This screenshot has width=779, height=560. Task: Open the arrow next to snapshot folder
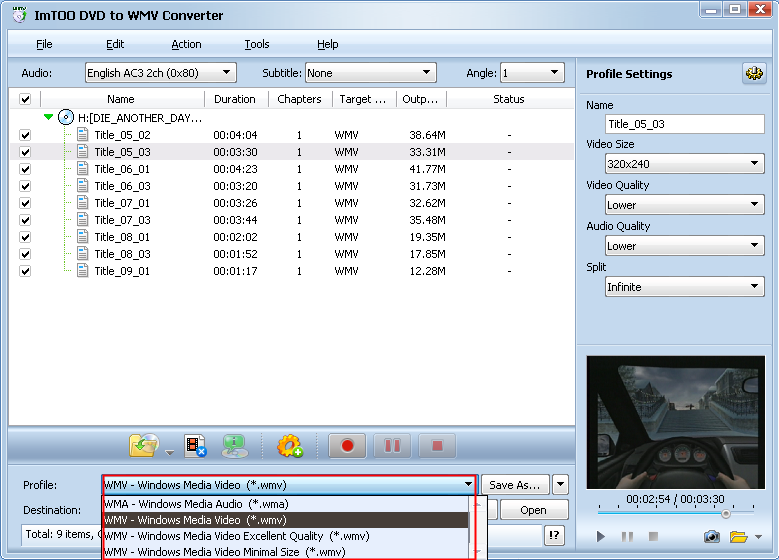click(x=758, y=537)
